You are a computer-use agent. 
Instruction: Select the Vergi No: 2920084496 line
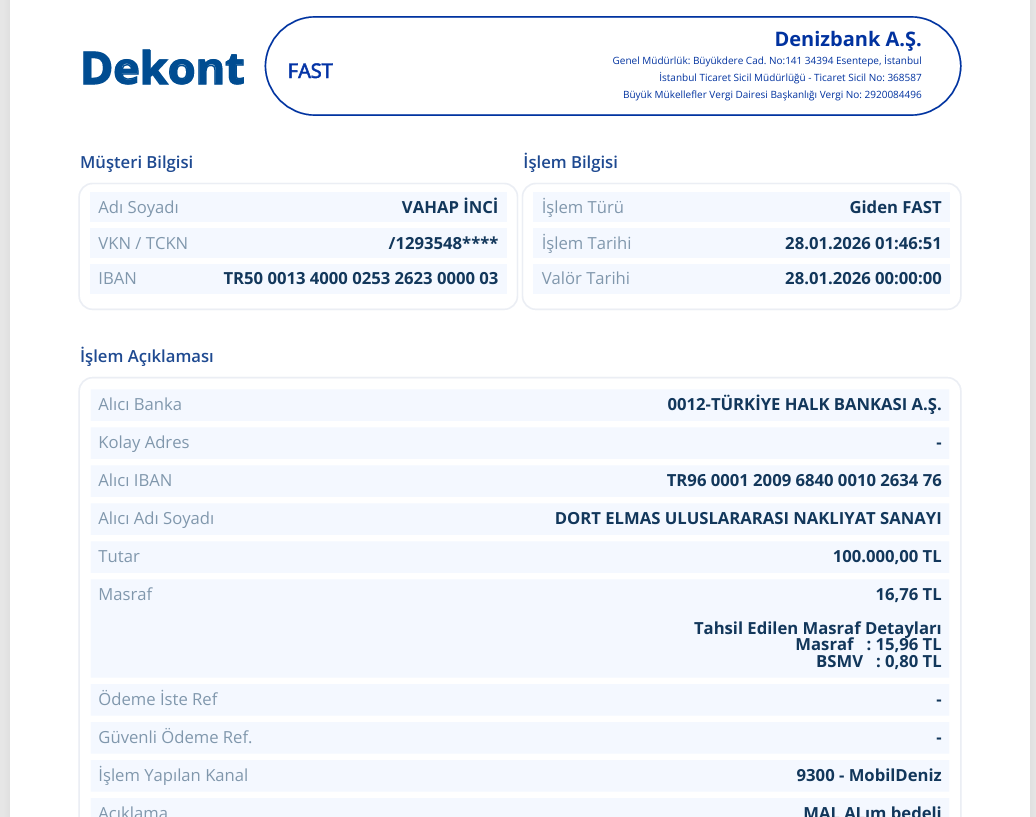click(772, 94)
